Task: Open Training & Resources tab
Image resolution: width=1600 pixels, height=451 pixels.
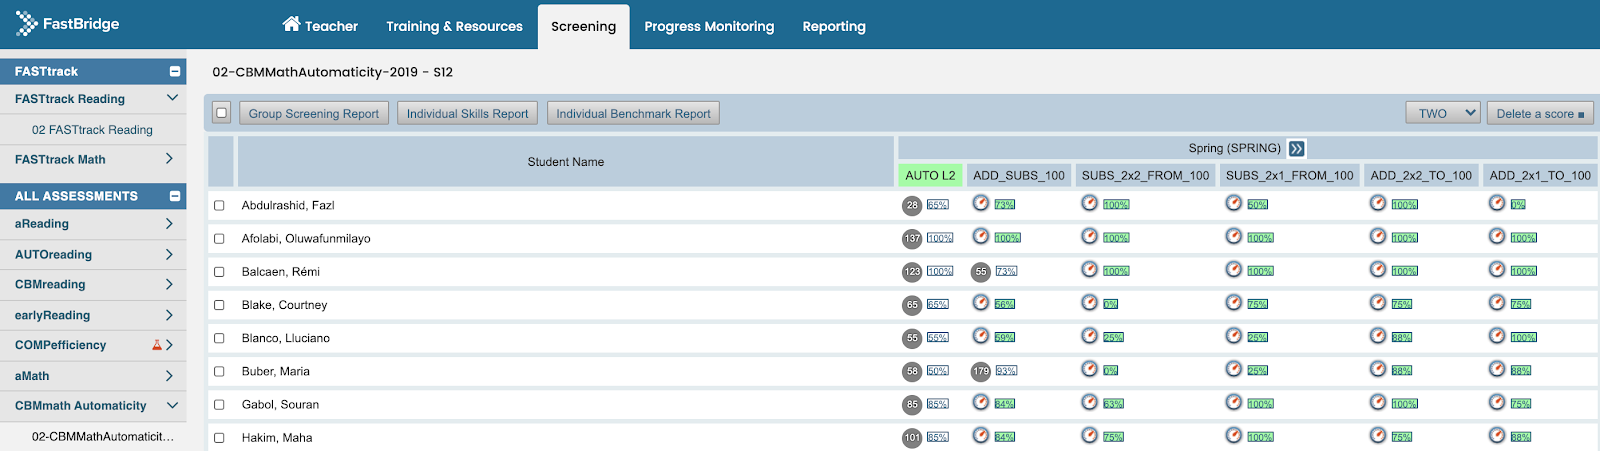Action: [455, 26]
